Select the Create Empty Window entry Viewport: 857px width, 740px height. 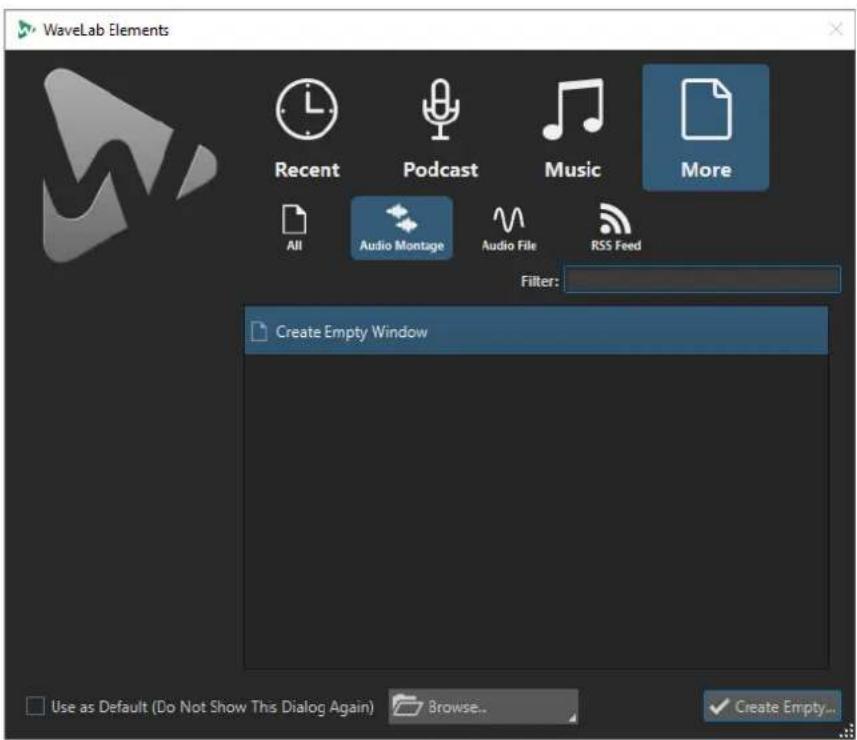tap(536, 331)
